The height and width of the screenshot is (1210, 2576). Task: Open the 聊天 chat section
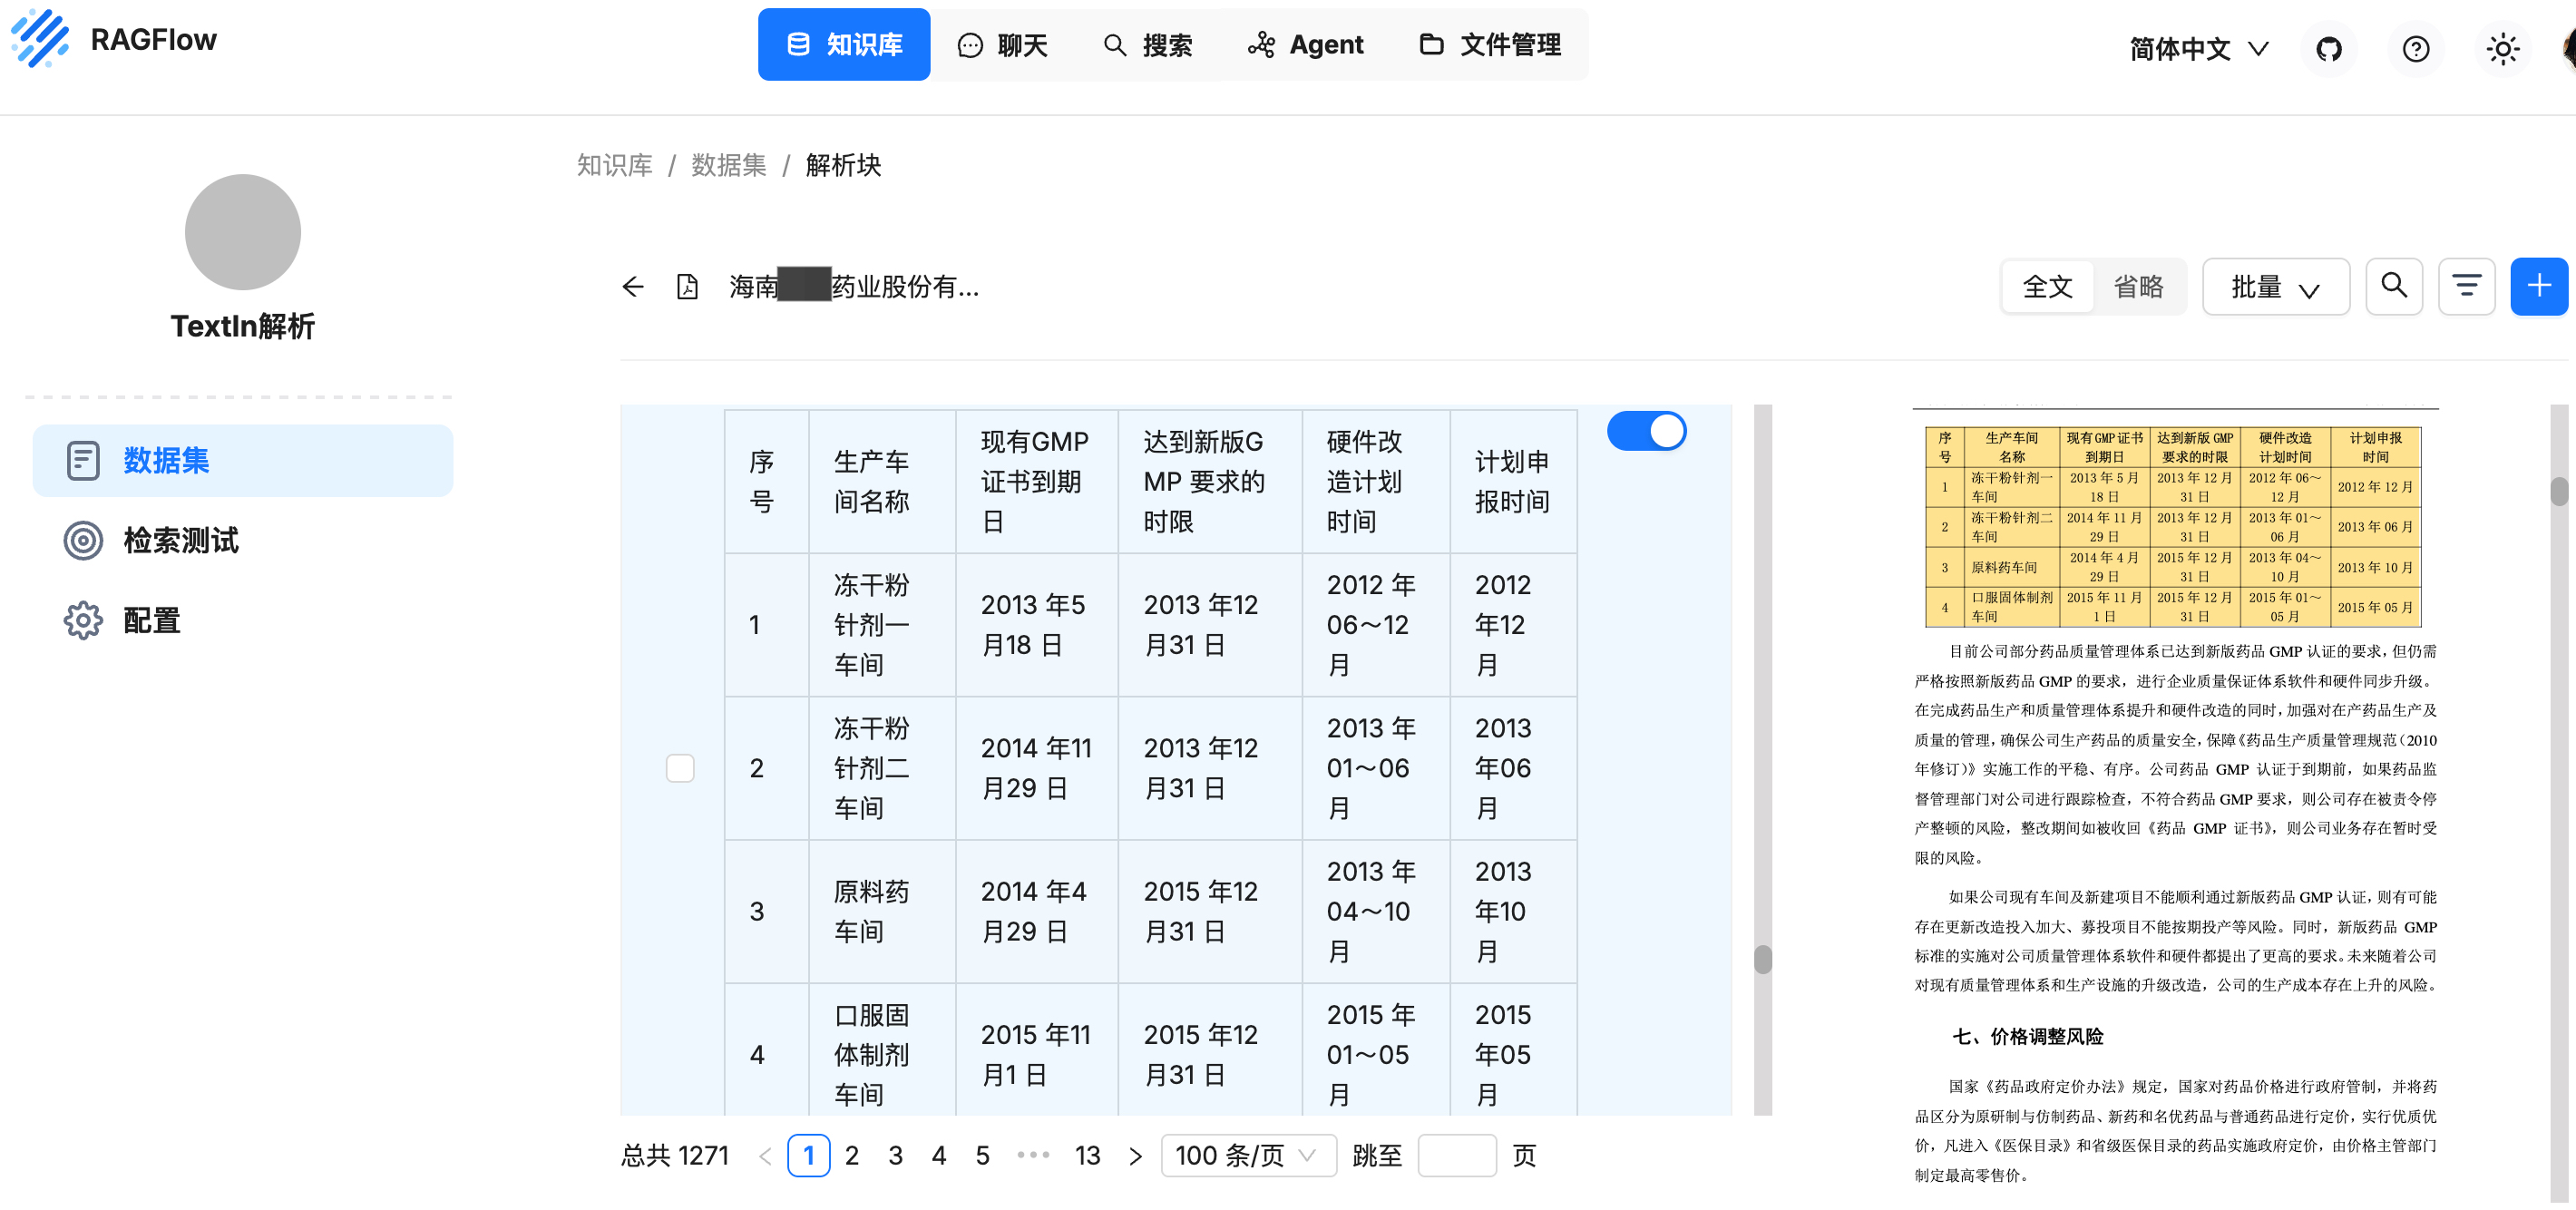pyautogui.click(x=1004, y=44)
